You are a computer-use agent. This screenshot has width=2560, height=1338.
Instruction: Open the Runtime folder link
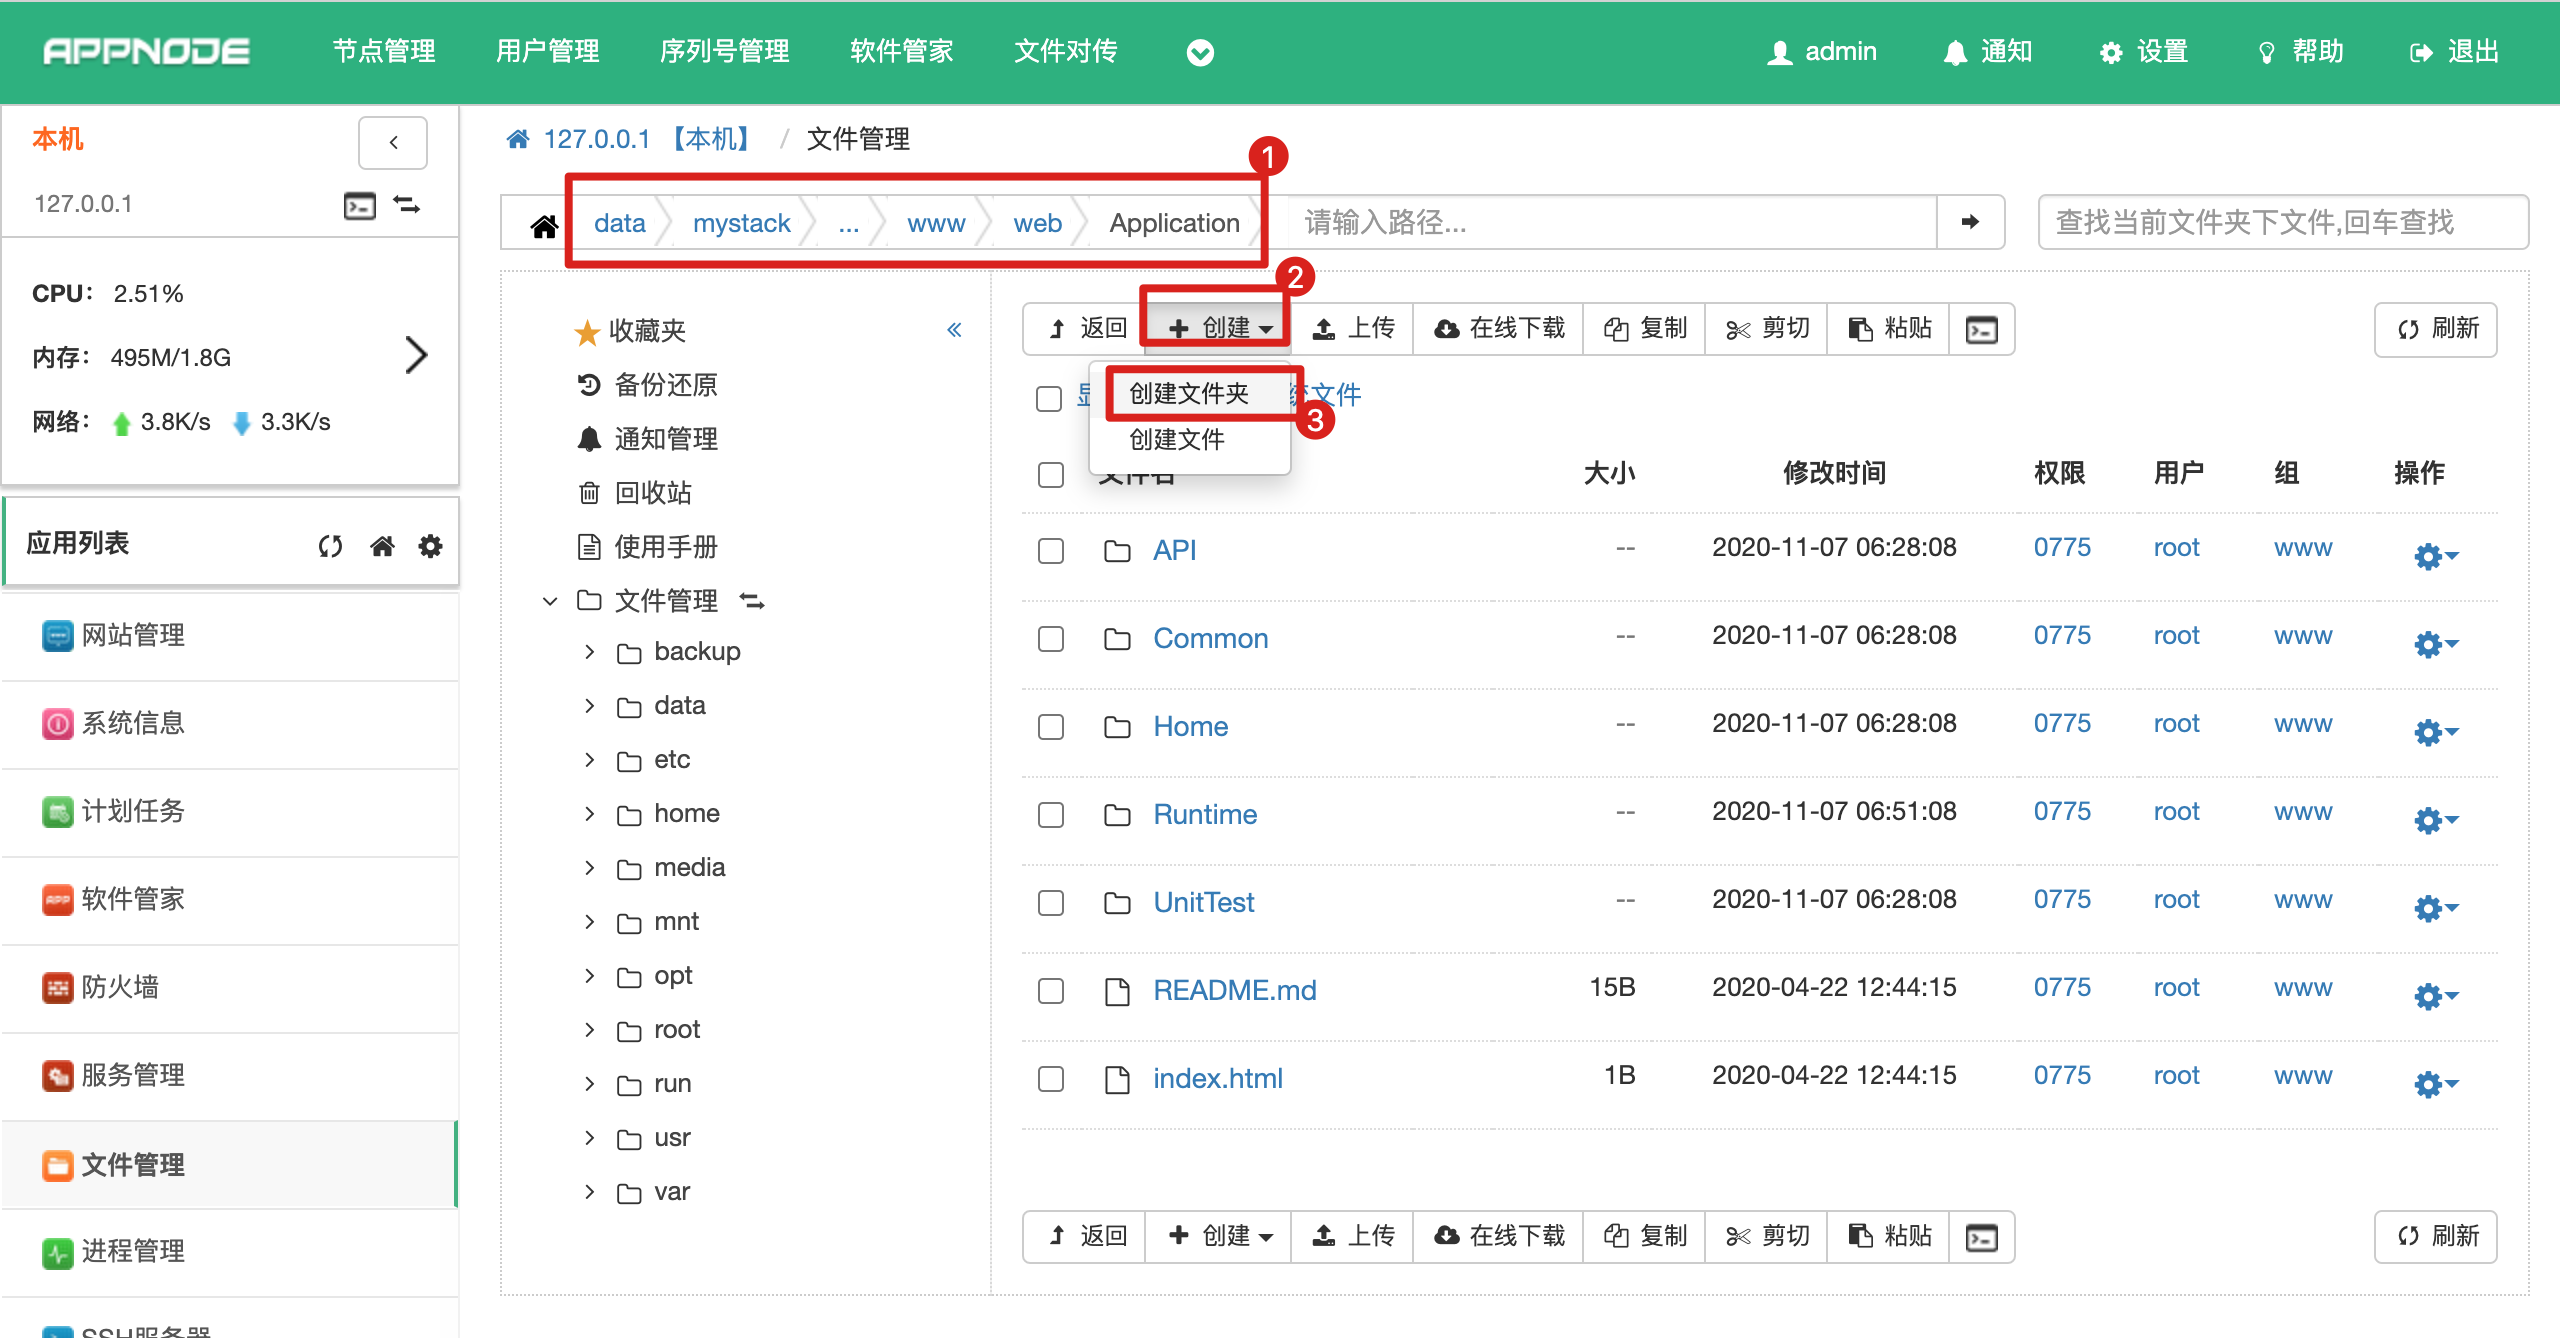click(1204, 814)
